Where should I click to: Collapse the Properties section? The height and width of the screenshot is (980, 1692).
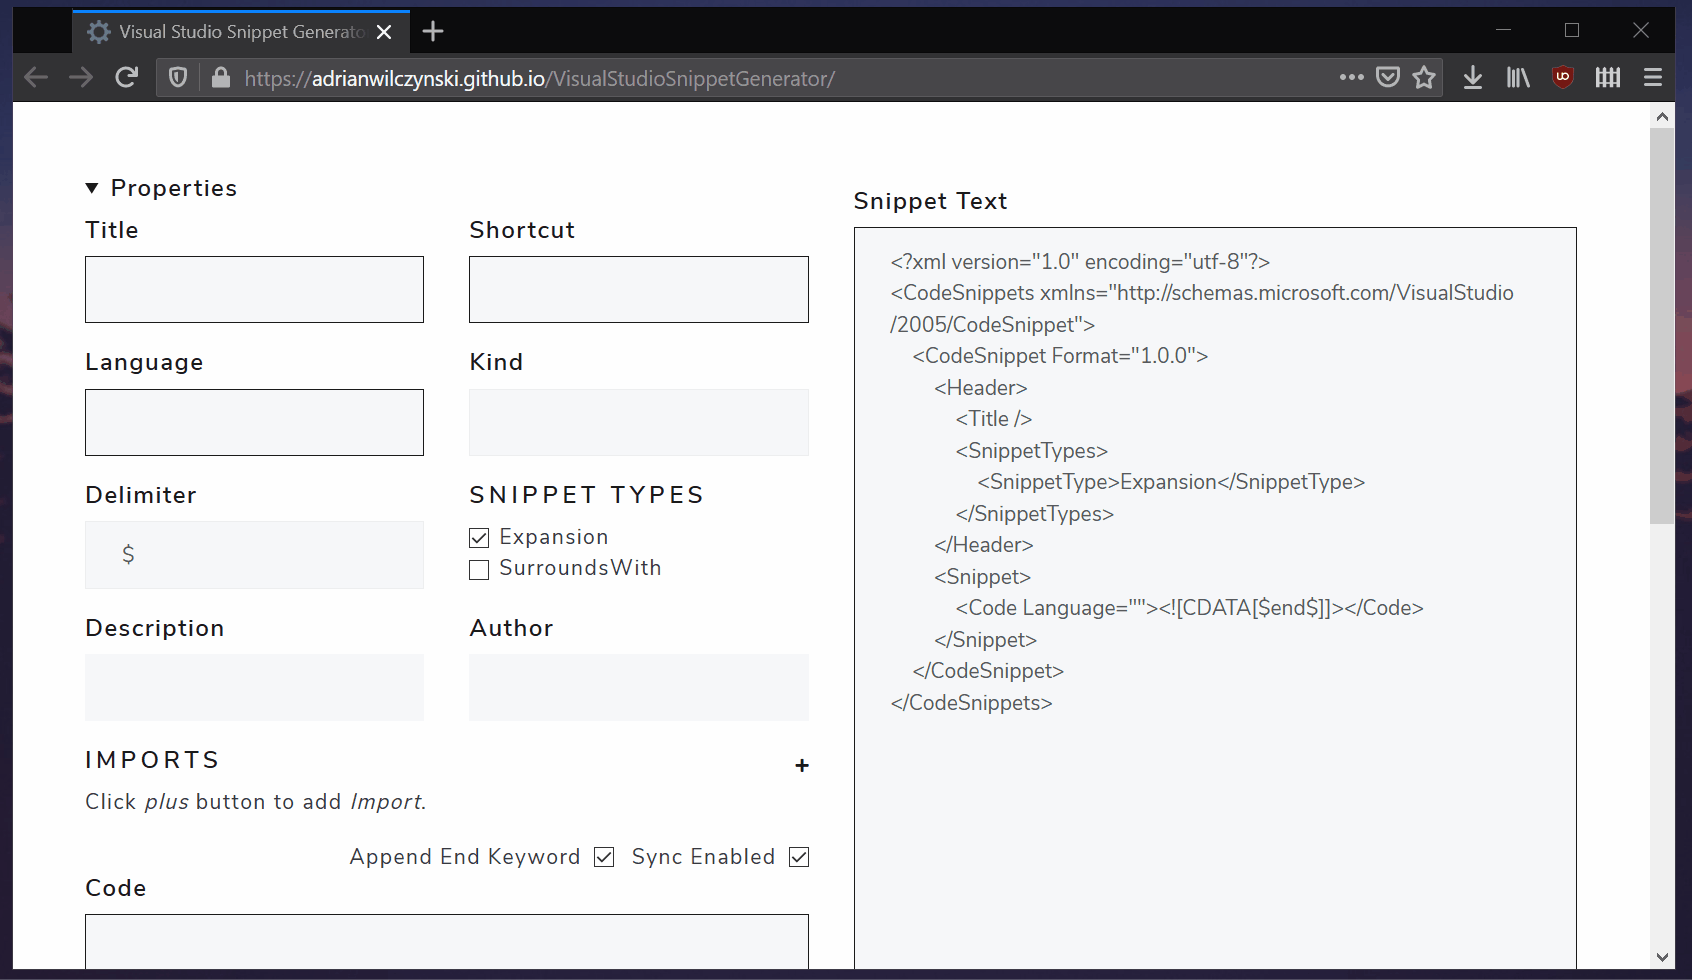click(92, 188)
